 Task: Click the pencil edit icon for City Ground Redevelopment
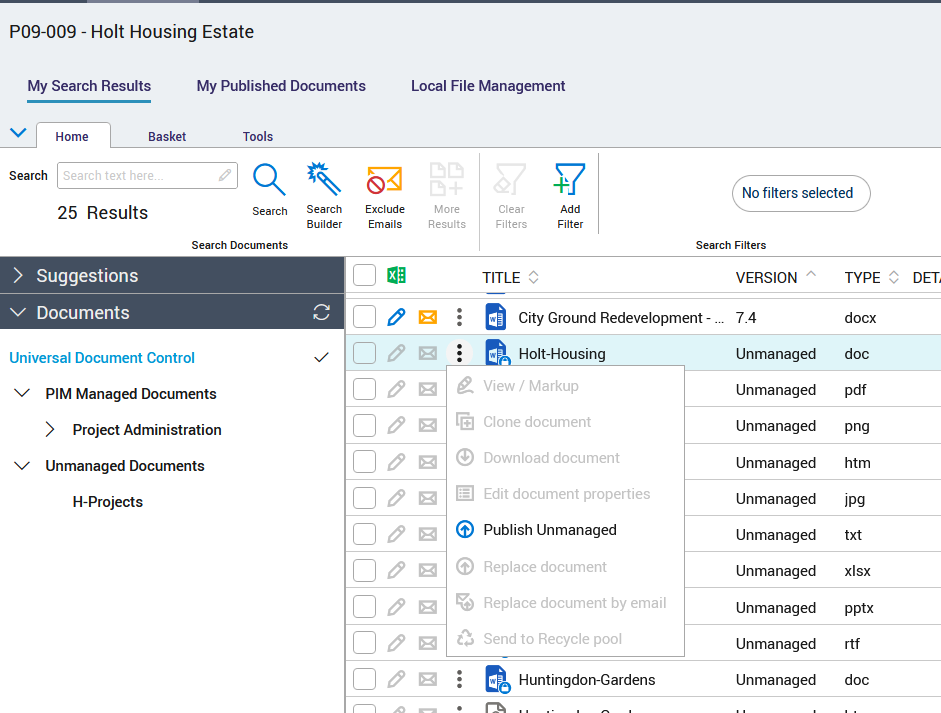click(396, 317)
